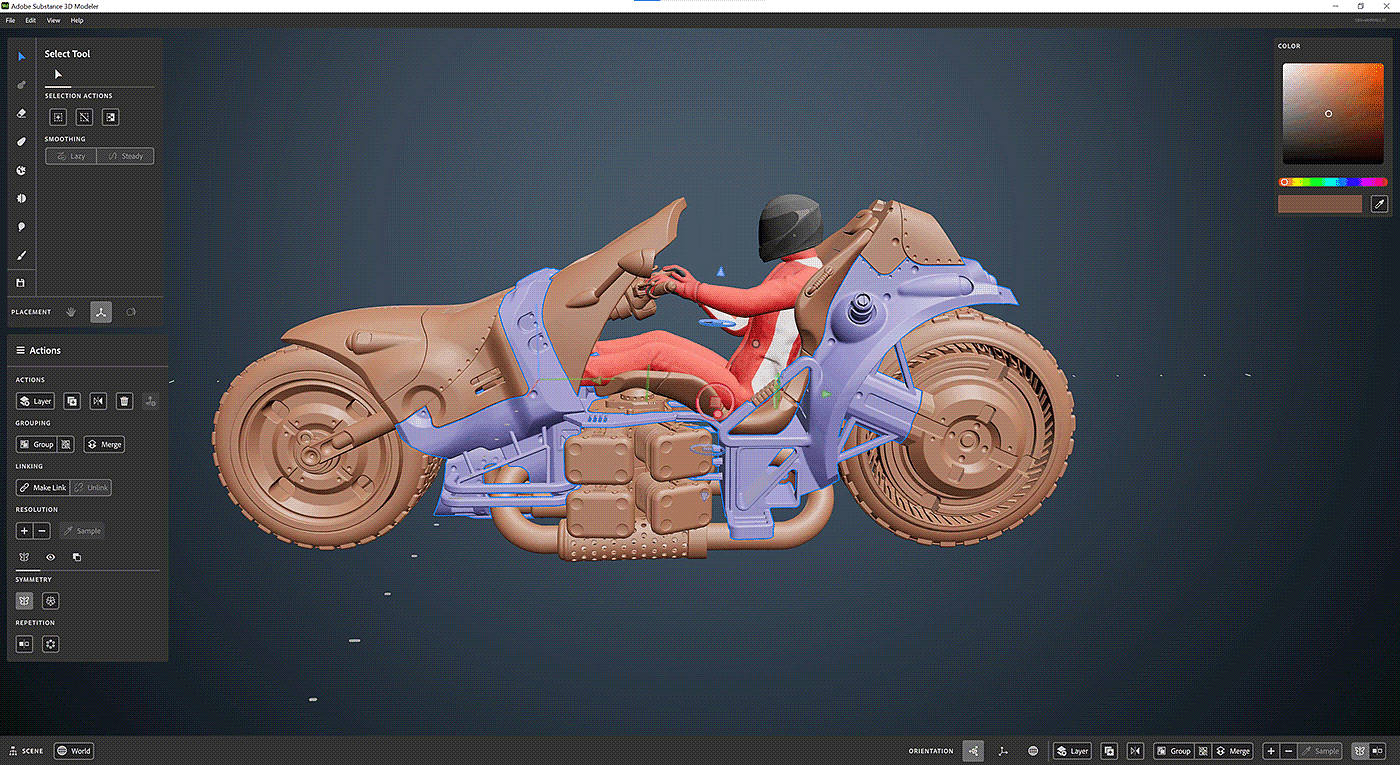Click the eyedropper next to color swatch
The image size is (1400, 765).
coord(1378,204)
